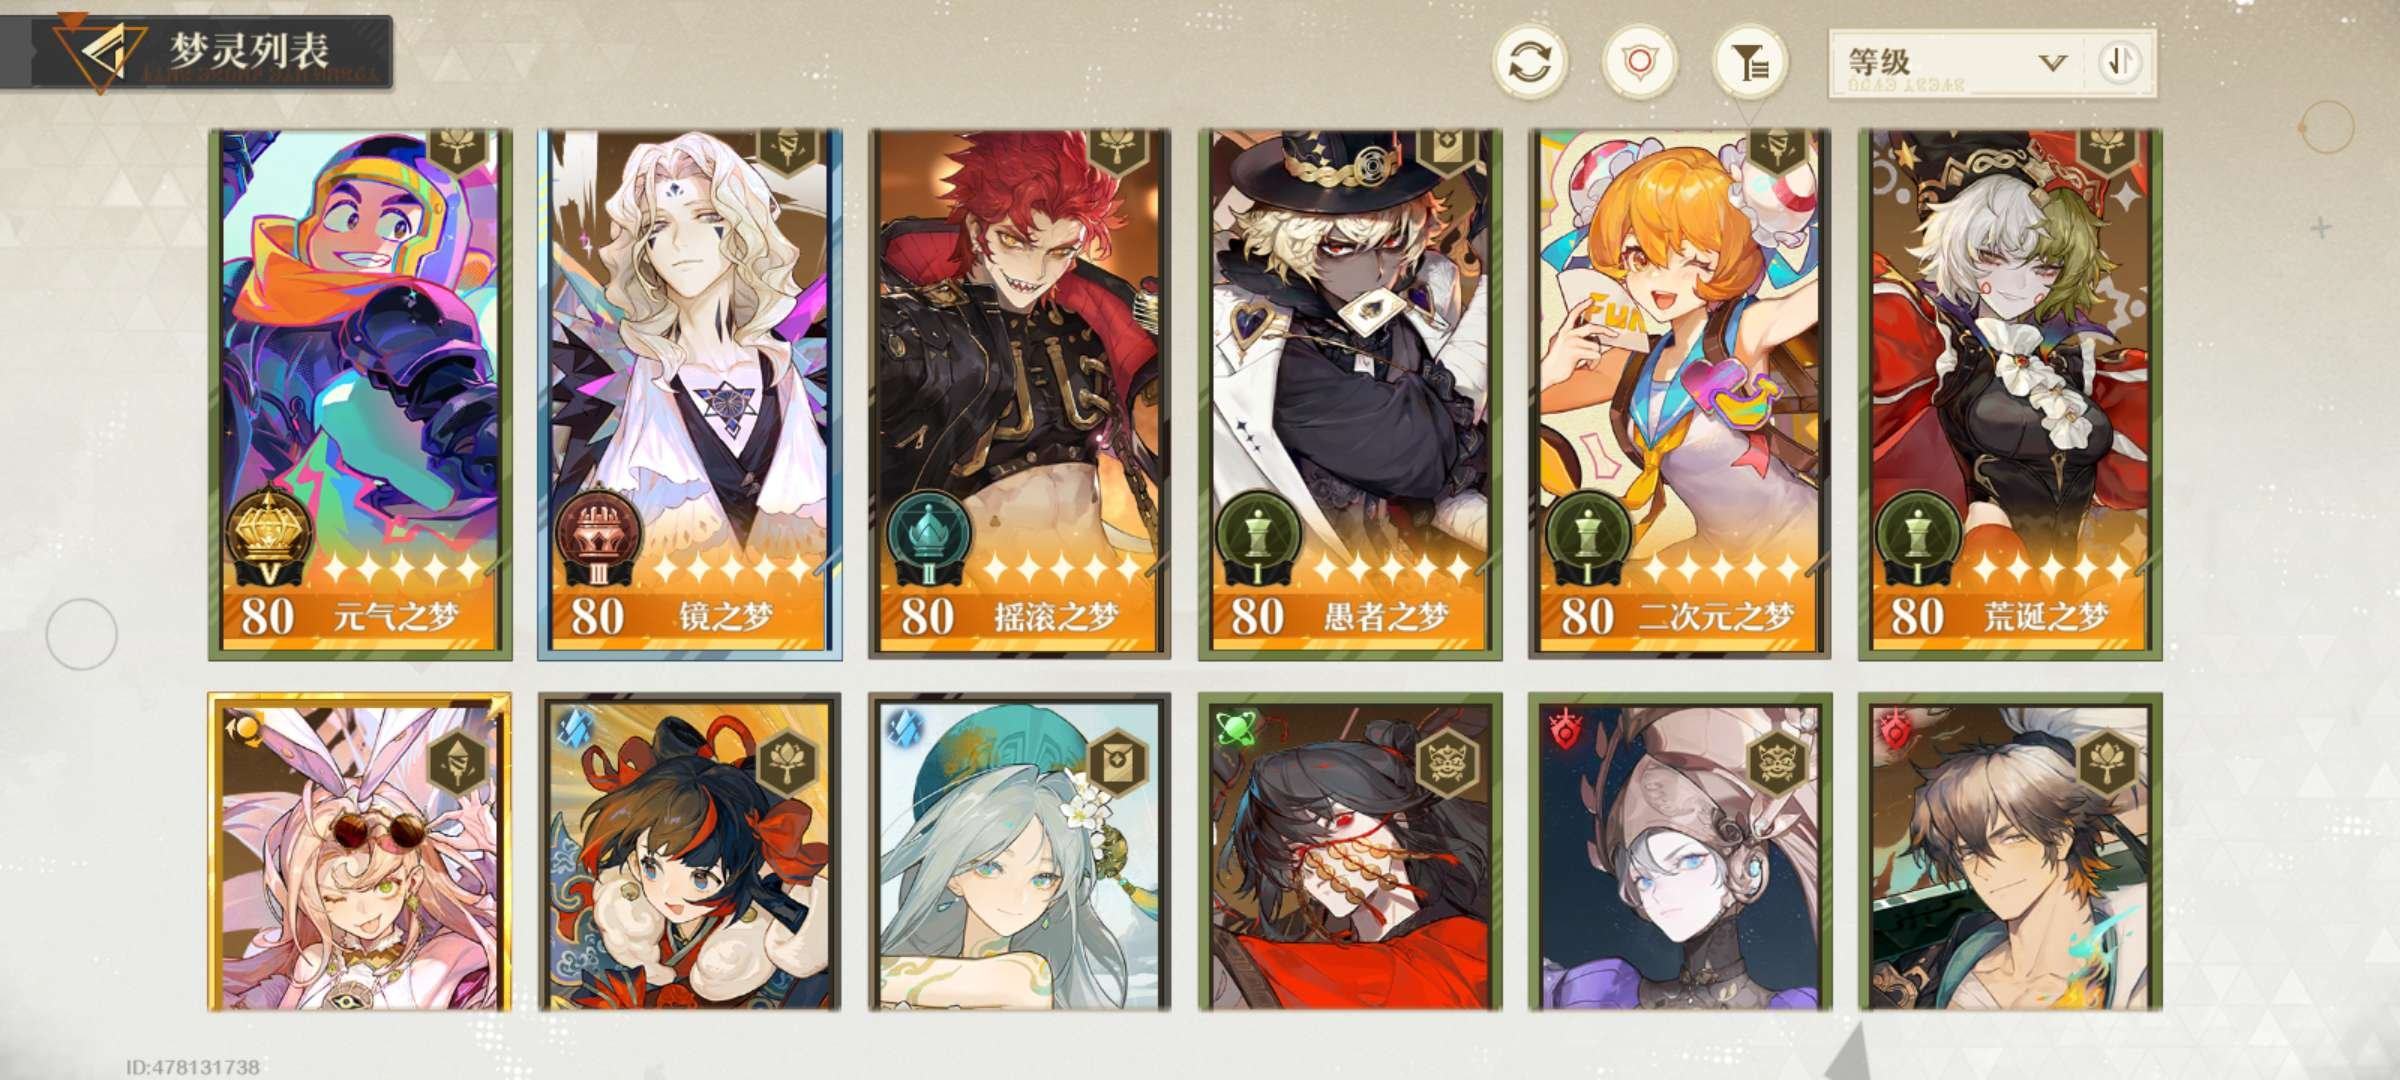The height and width of the screenshot is (1080, 2400).
Task: Select the 镜之梦 character card
Action: 690,394
